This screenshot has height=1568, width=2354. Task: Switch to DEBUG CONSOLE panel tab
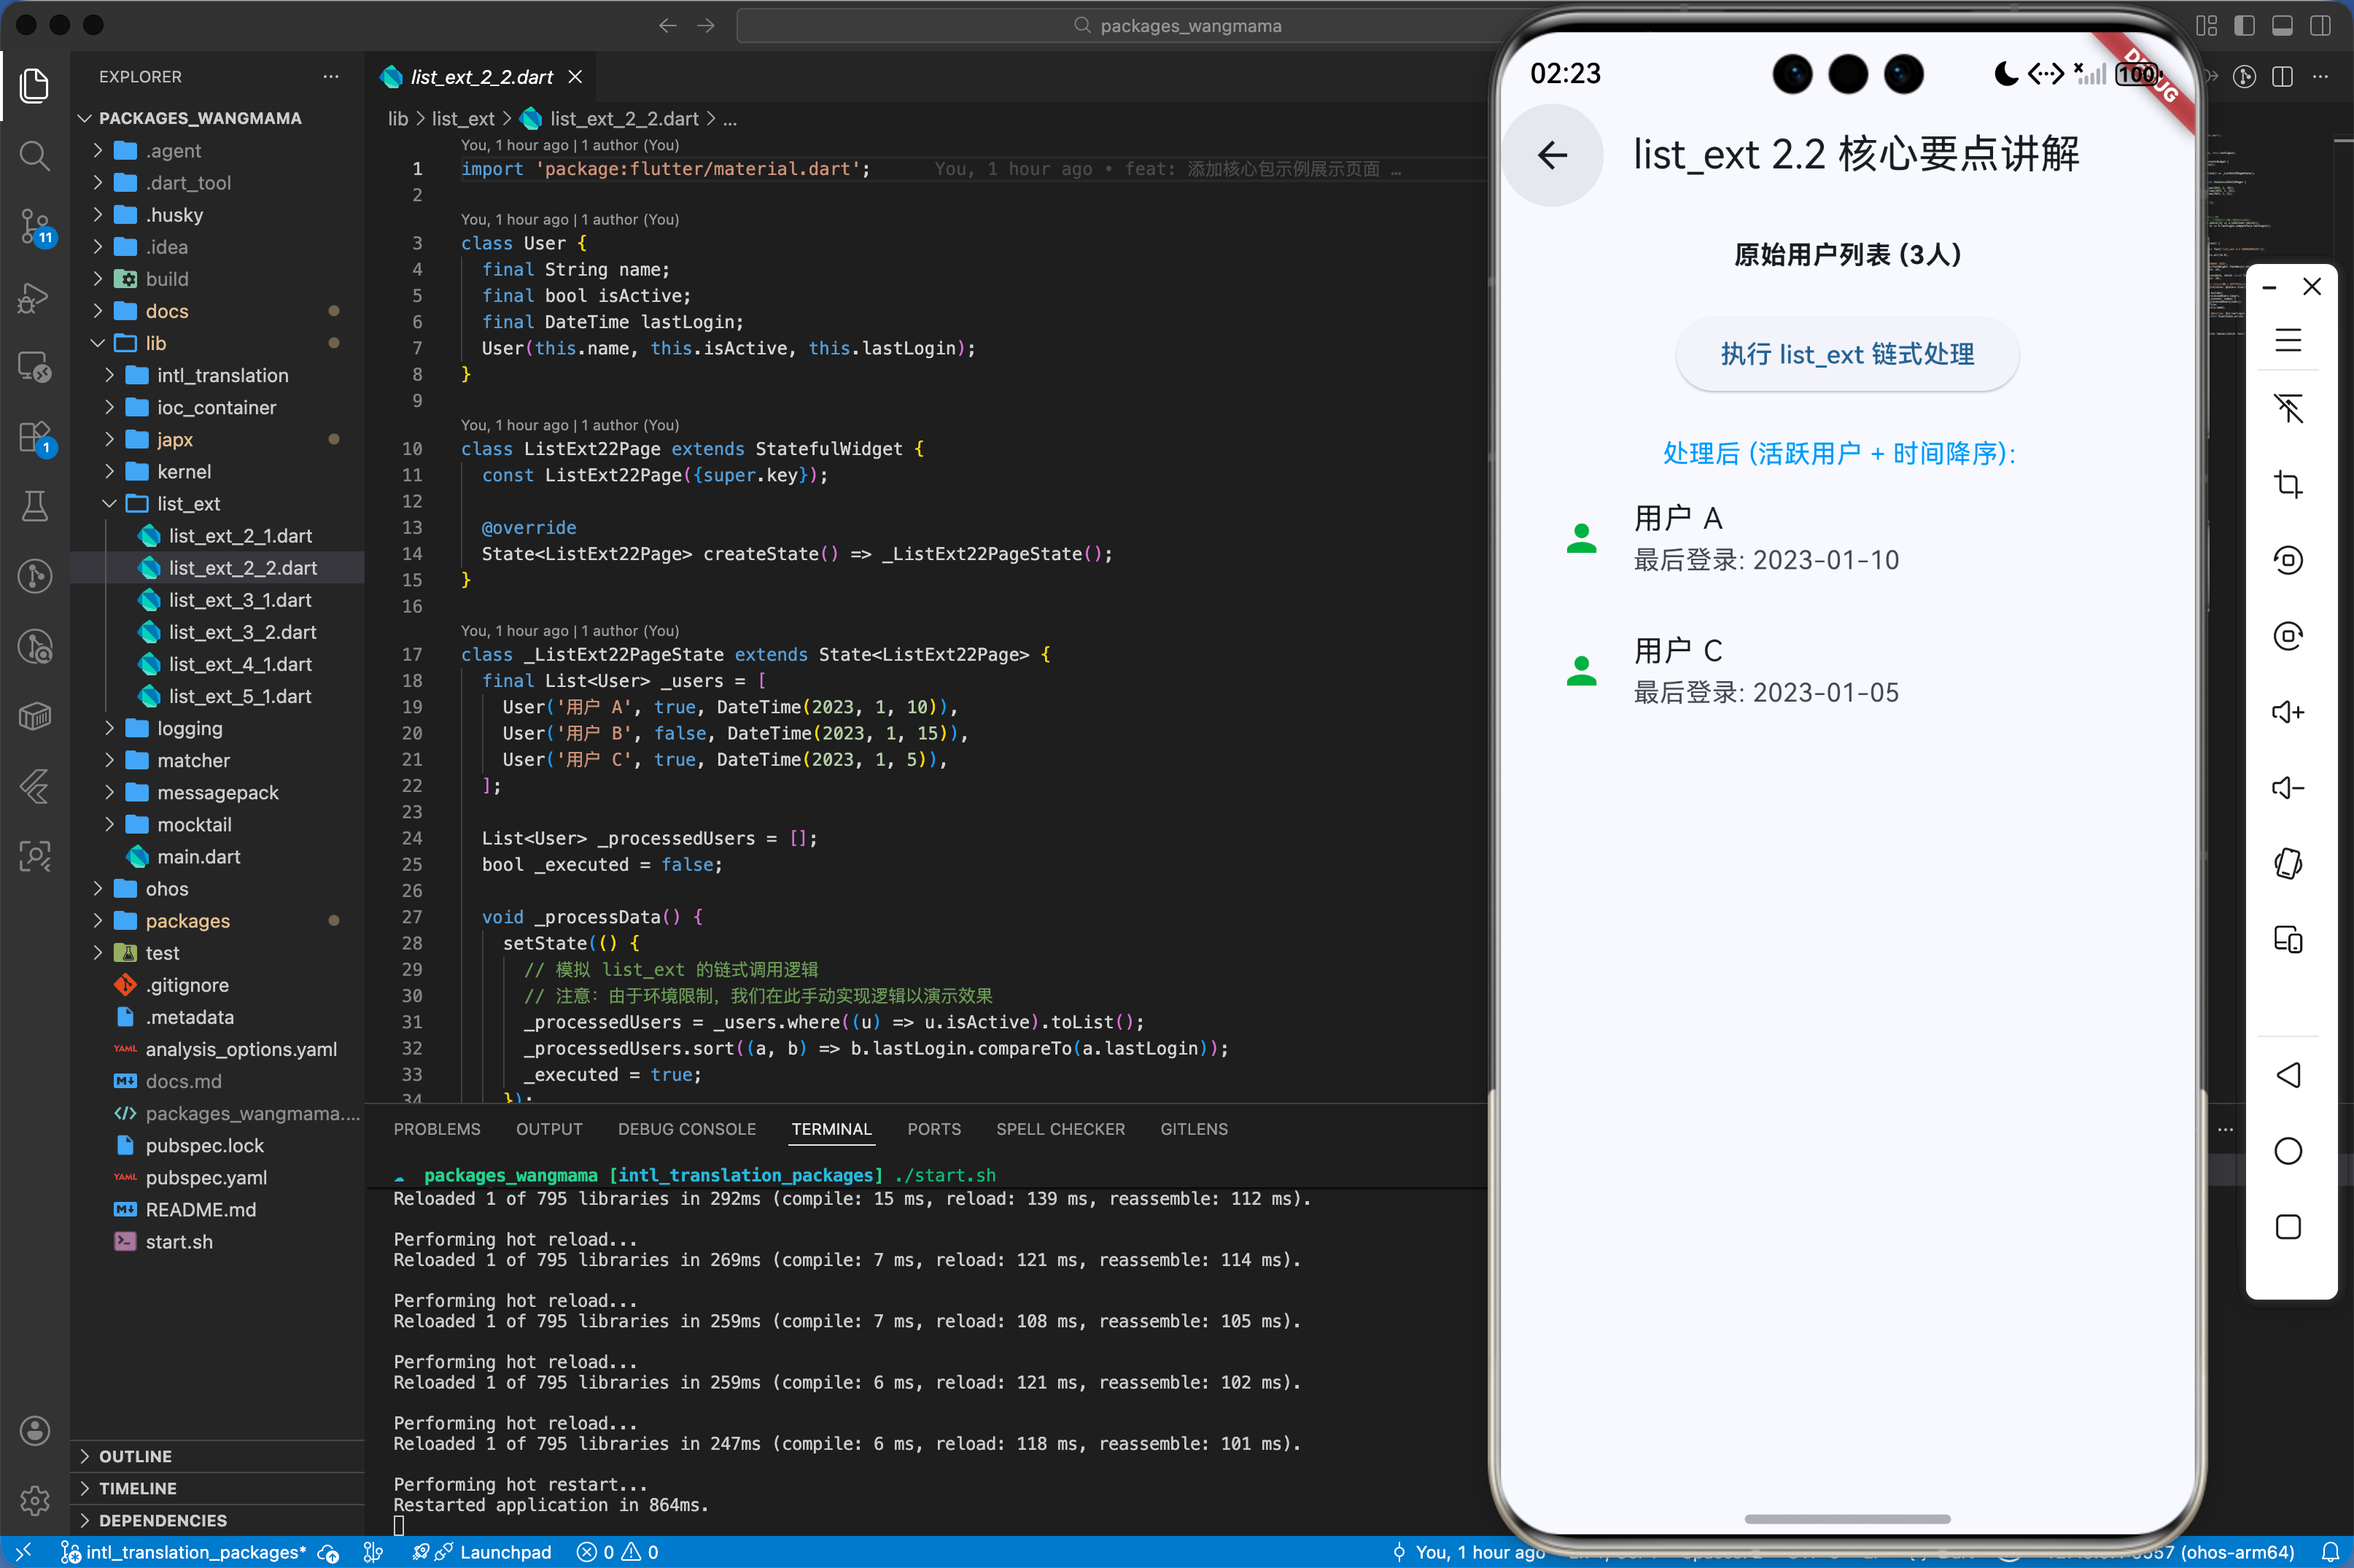[x=686, y=1129]
